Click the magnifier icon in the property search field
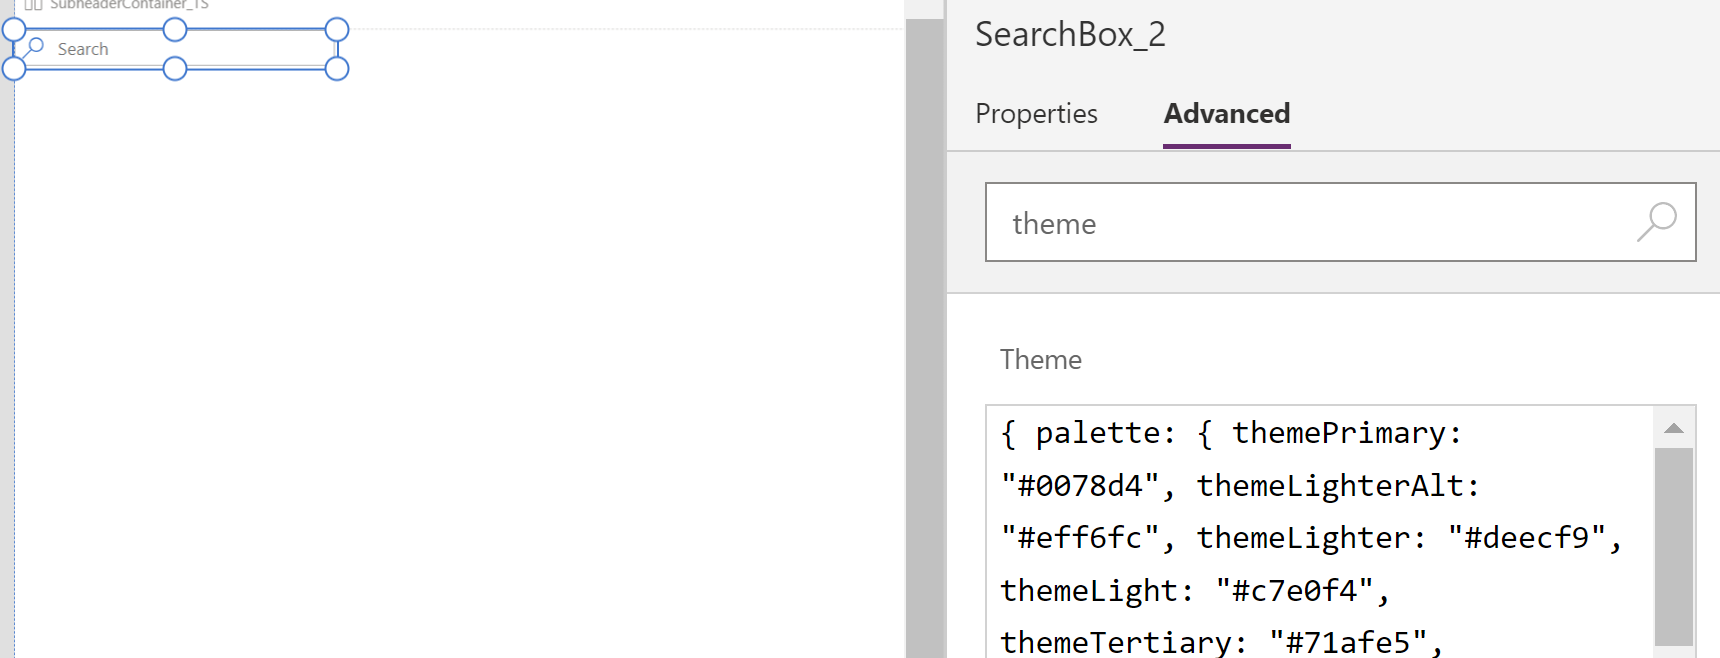This screenshot has height=658, width=1720. click(1657, 222)
